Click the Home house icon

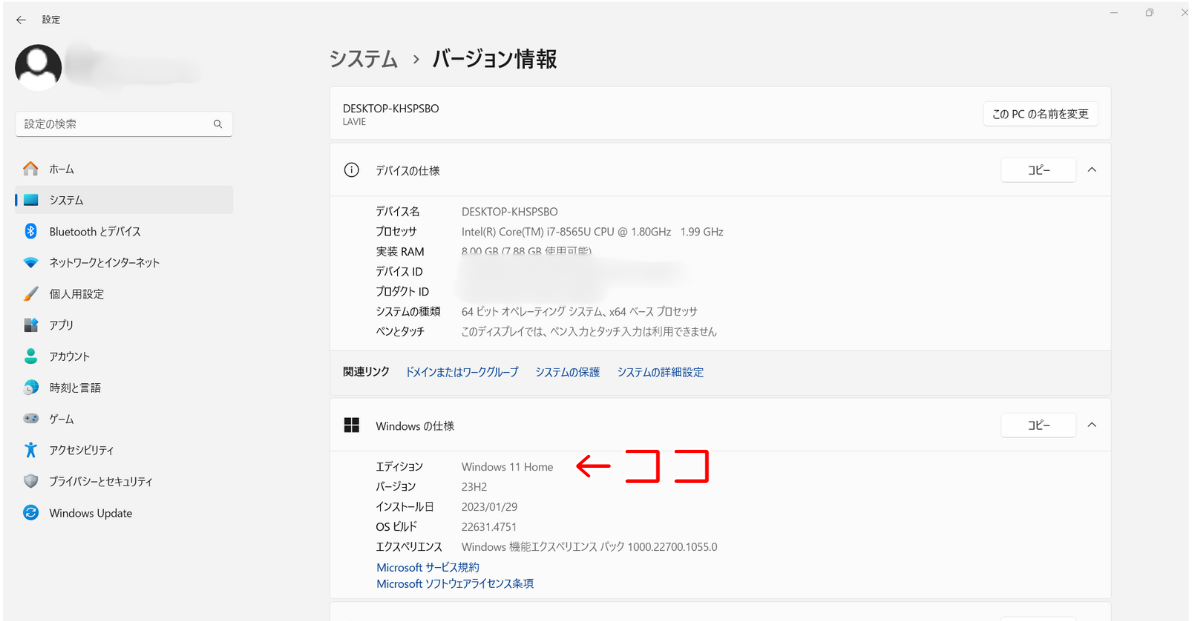point(30,169)
